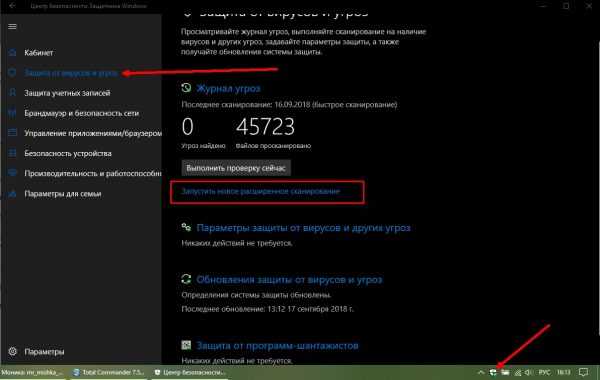Open the Кабинет home section
Viewport: 600px width, 380px height.
(39, 53)
